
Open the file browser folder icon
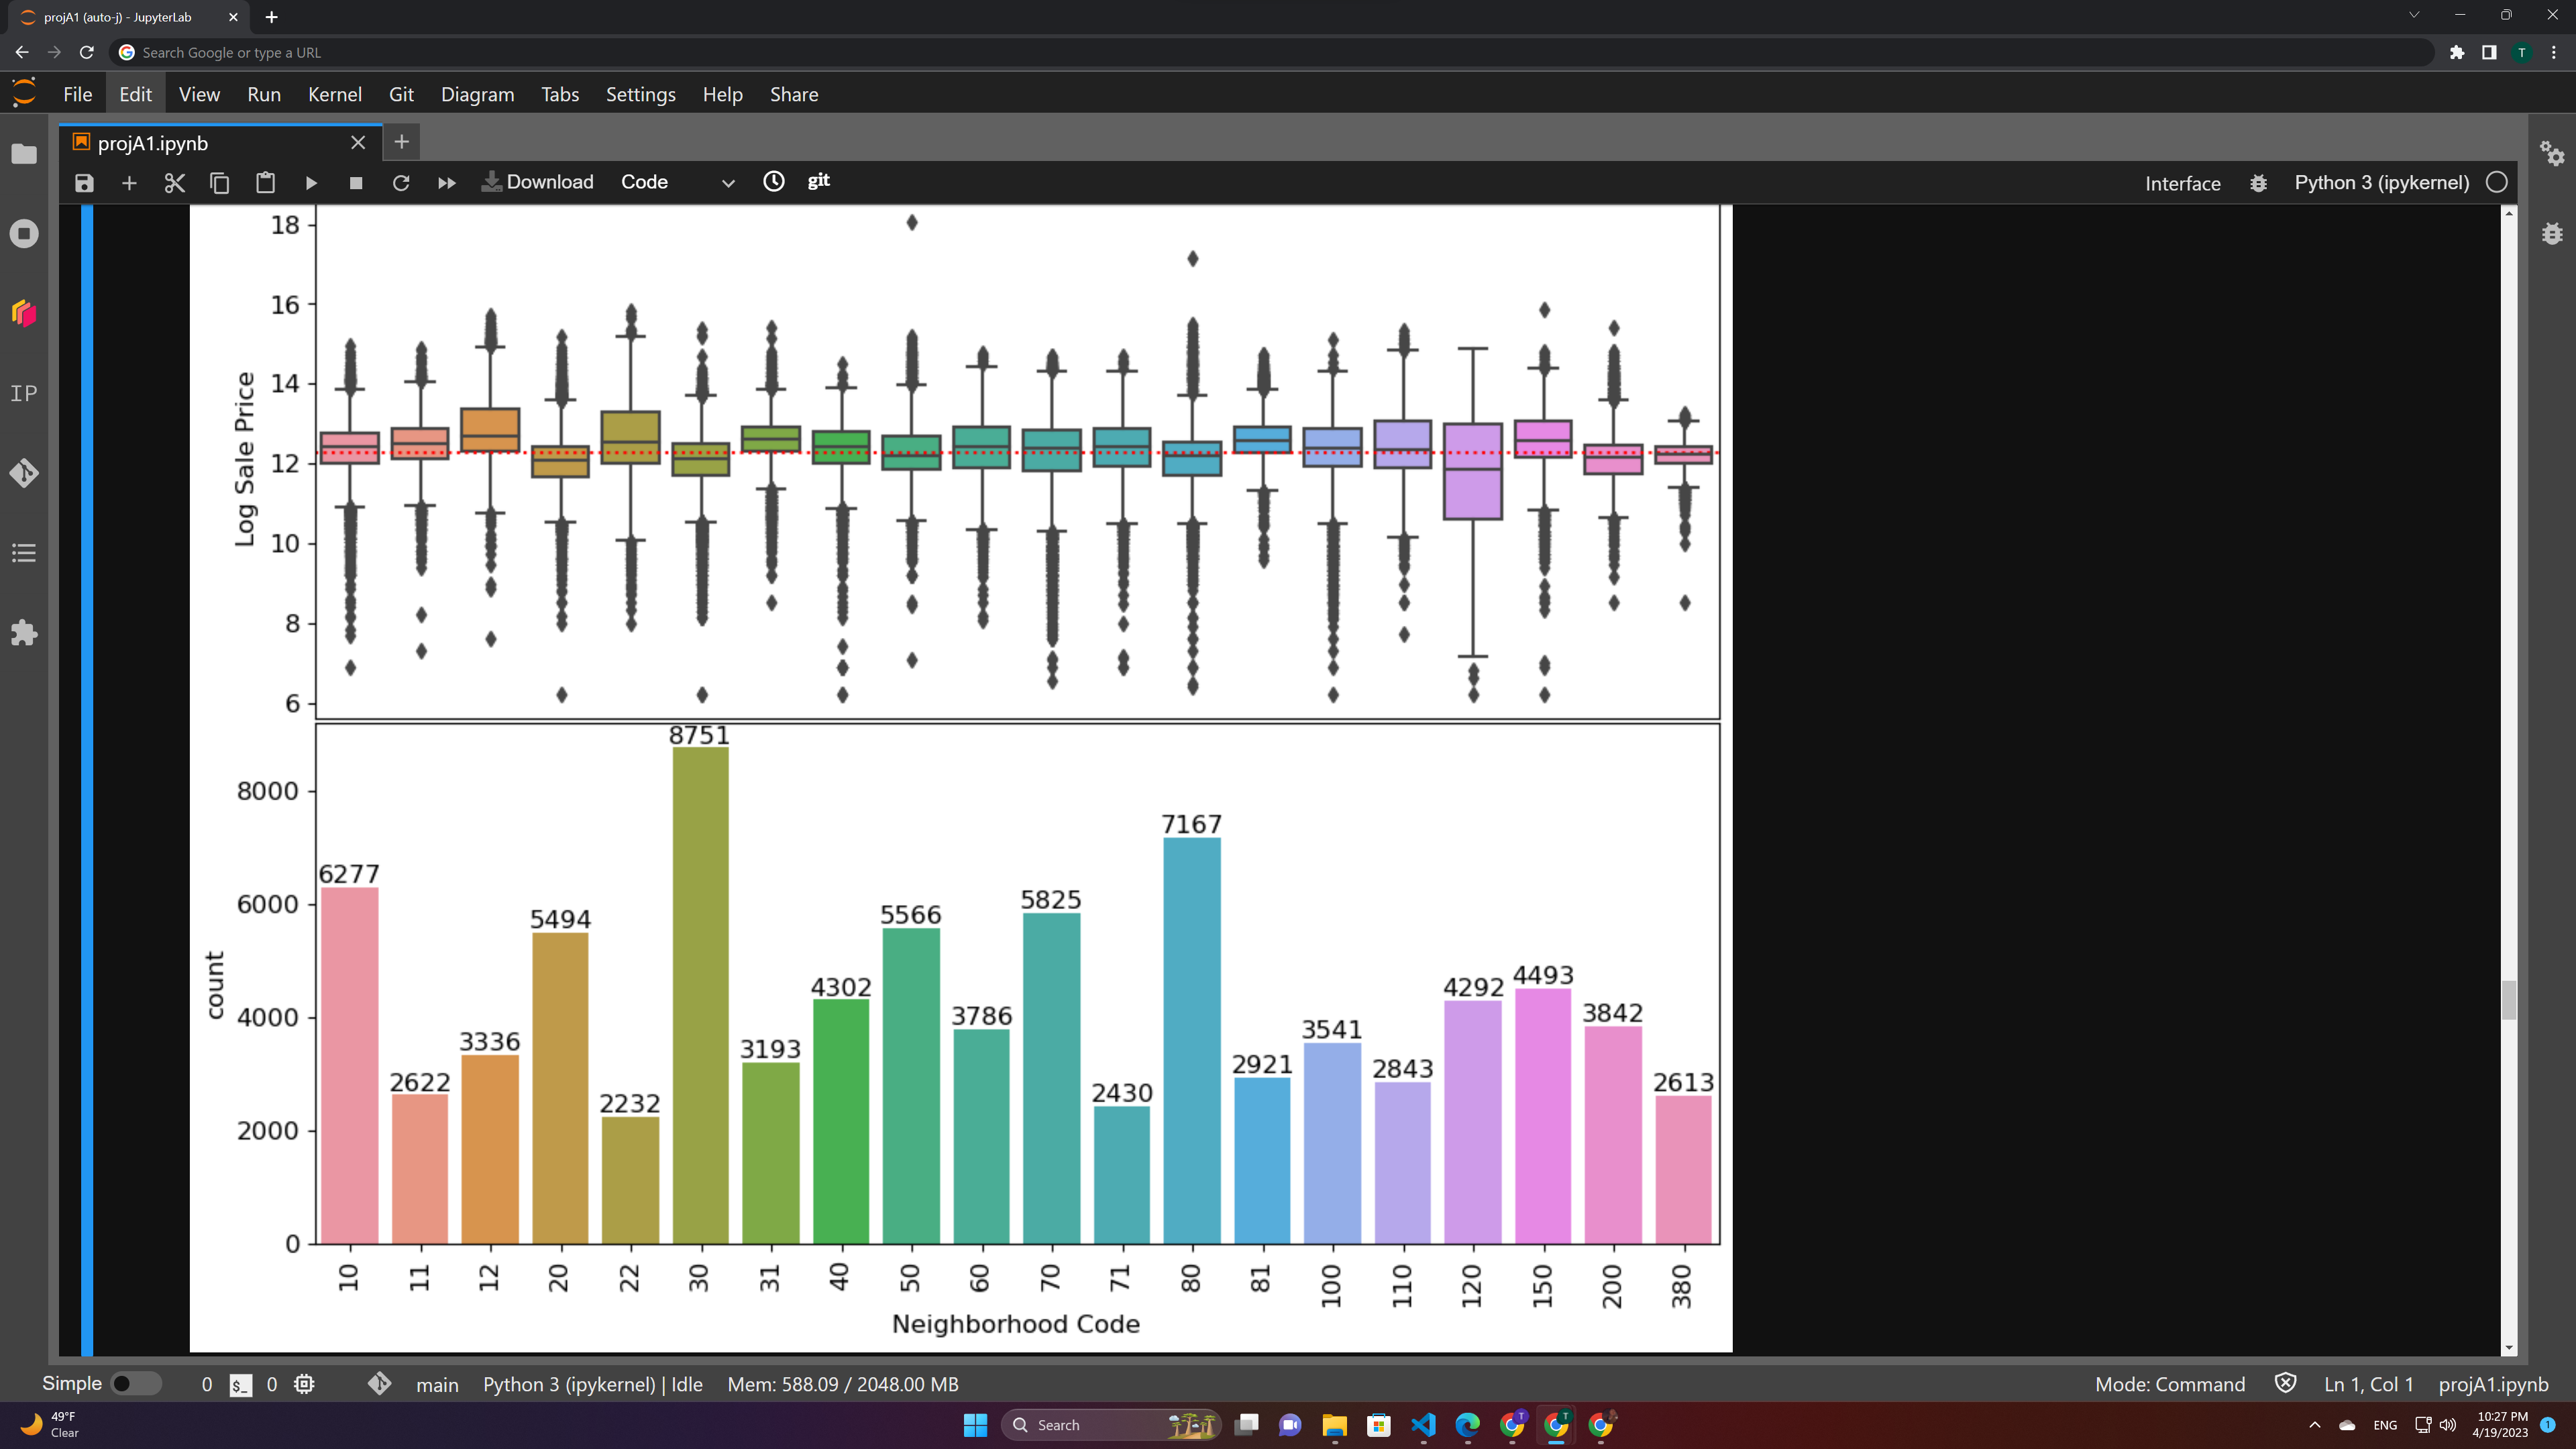[x=24, y=154]
